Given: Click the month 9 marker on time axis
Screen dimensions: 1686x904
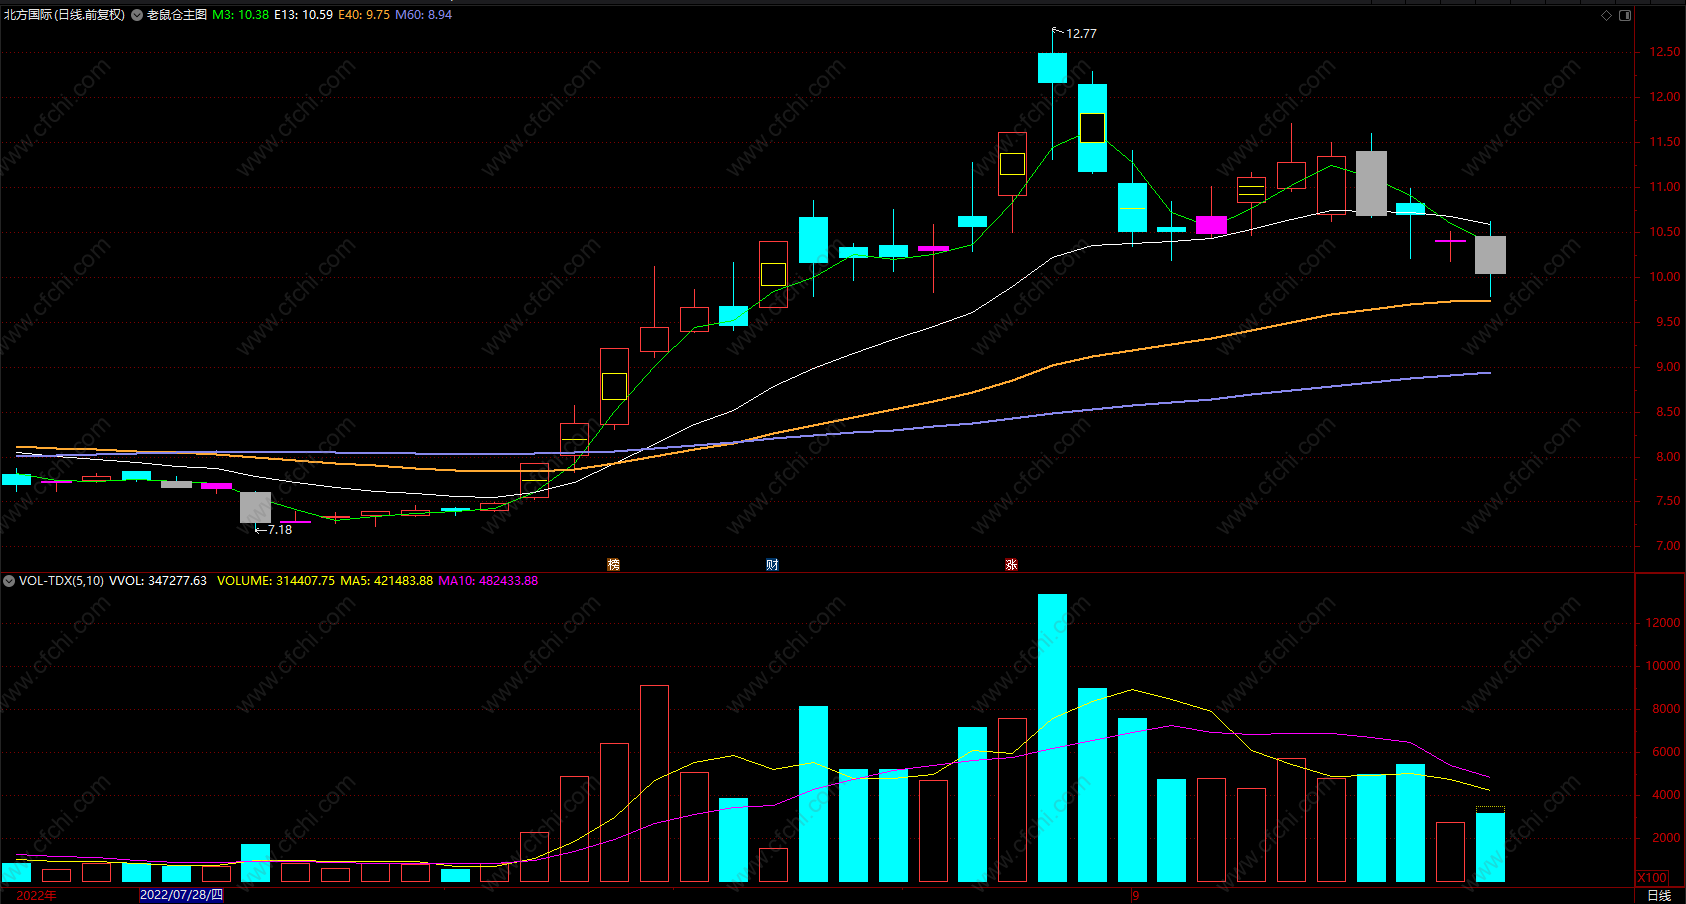Looking at the screenshot, I should pyautogui.click(x=1136, y=895).
